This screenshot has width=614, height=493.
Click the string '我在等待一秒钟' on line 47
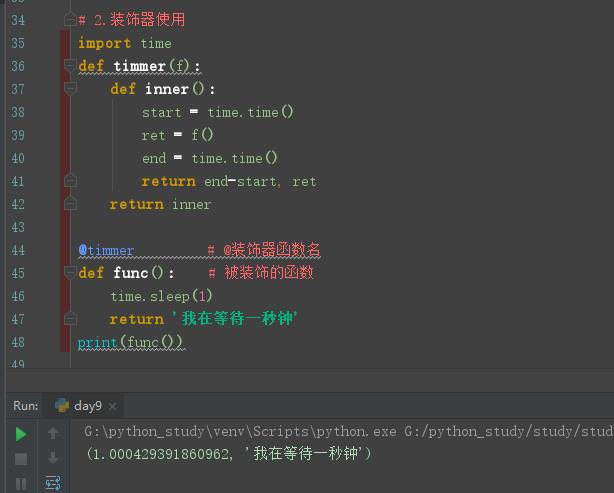[x=235, y=318]
